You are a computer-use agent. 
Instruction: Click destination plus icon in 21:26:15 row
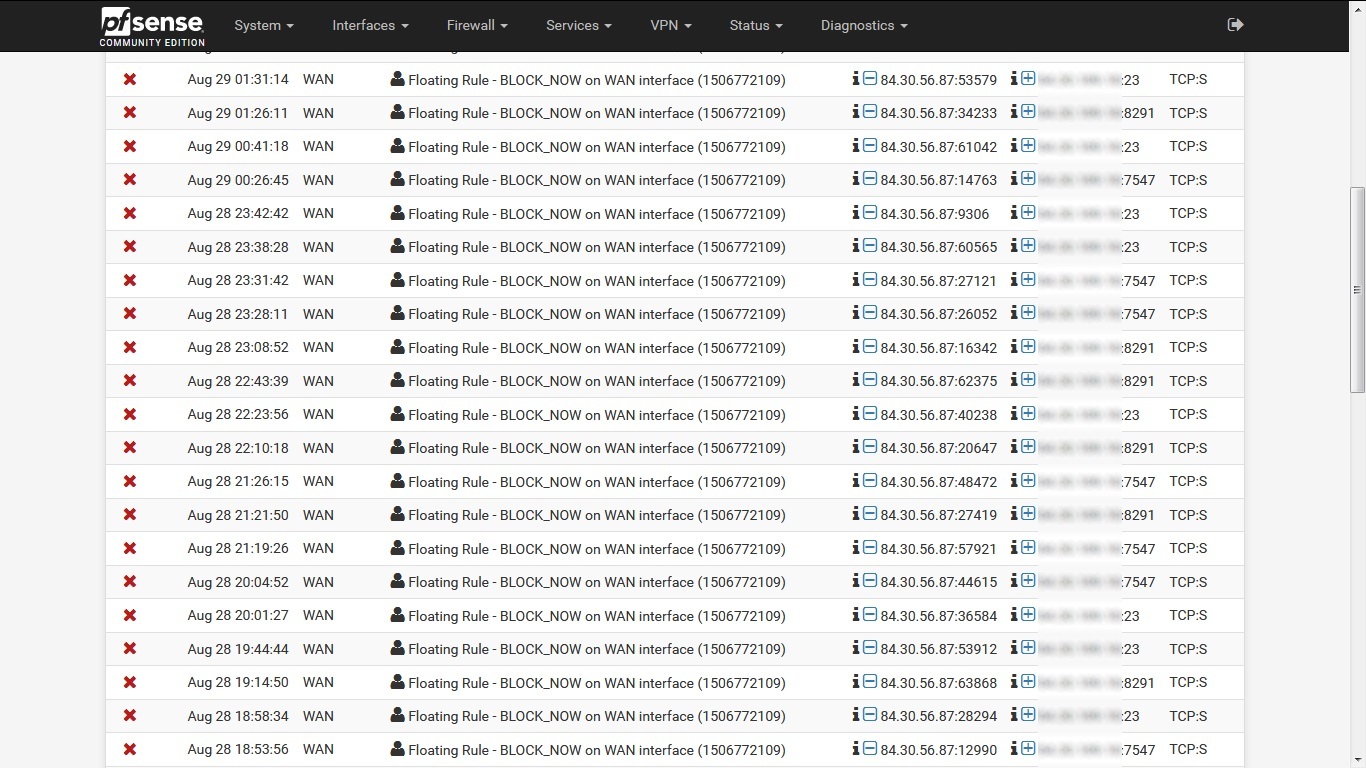[1028, 480]
